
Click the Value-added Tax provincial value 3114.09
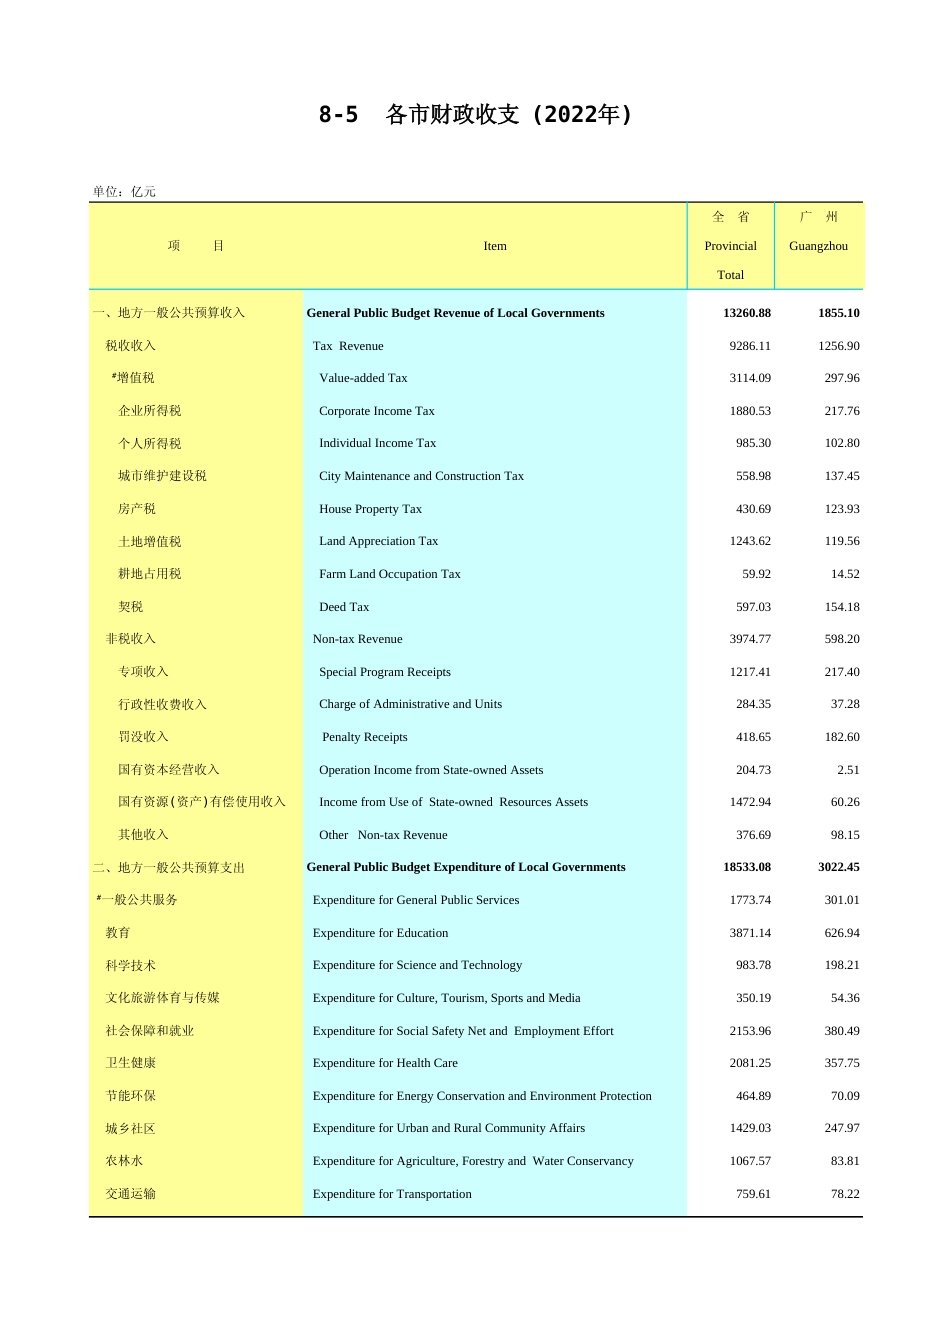point(750,378)
